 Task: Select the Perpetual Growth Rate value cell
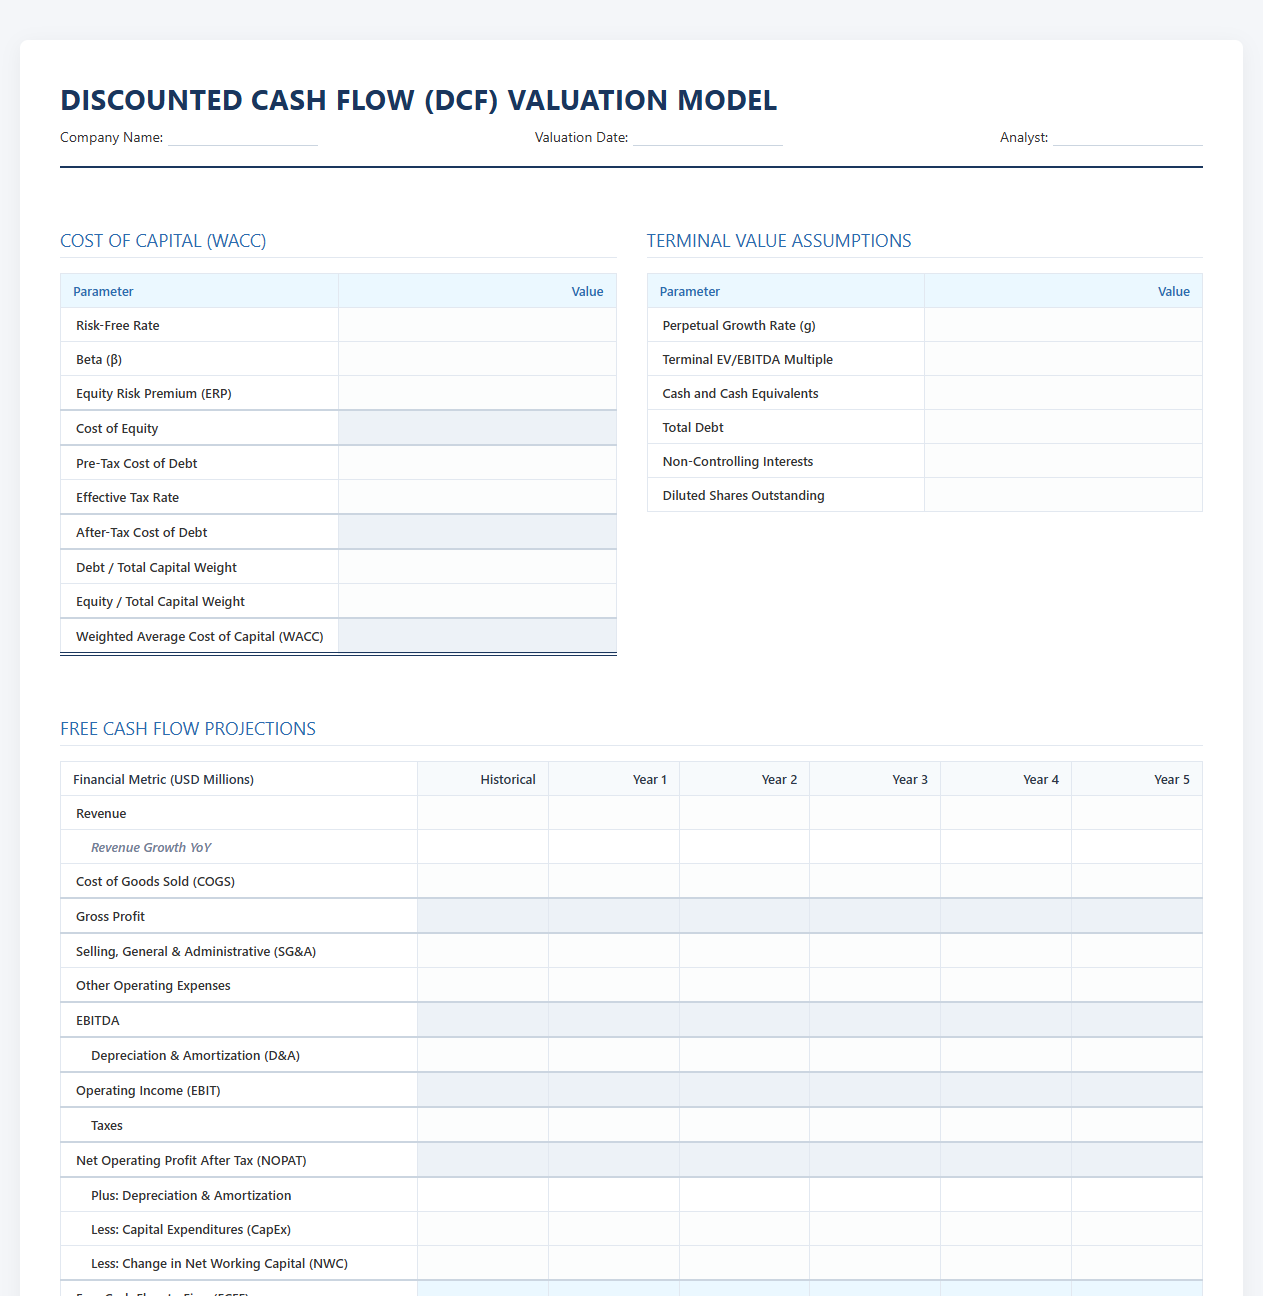[x=1063, y=325]
